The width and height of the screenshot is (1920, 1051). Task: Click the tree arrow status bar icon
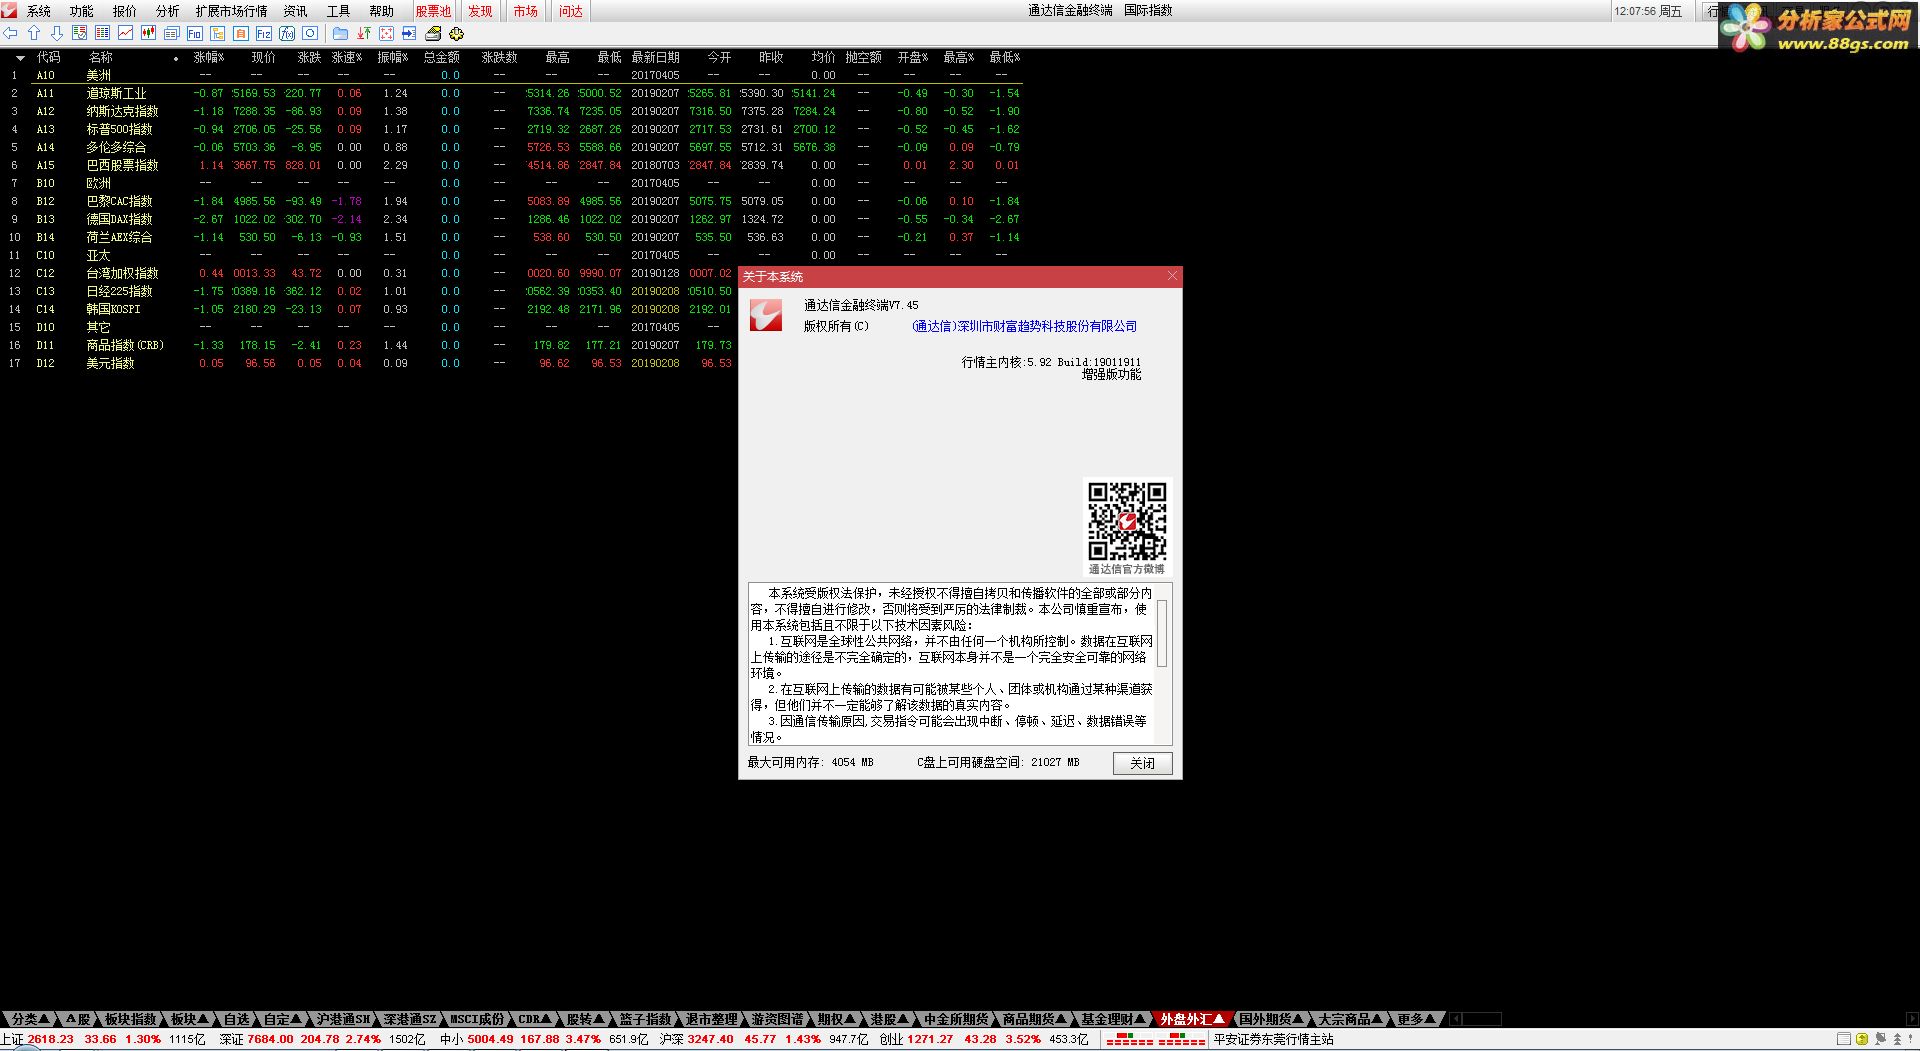click(1897, 1038)
